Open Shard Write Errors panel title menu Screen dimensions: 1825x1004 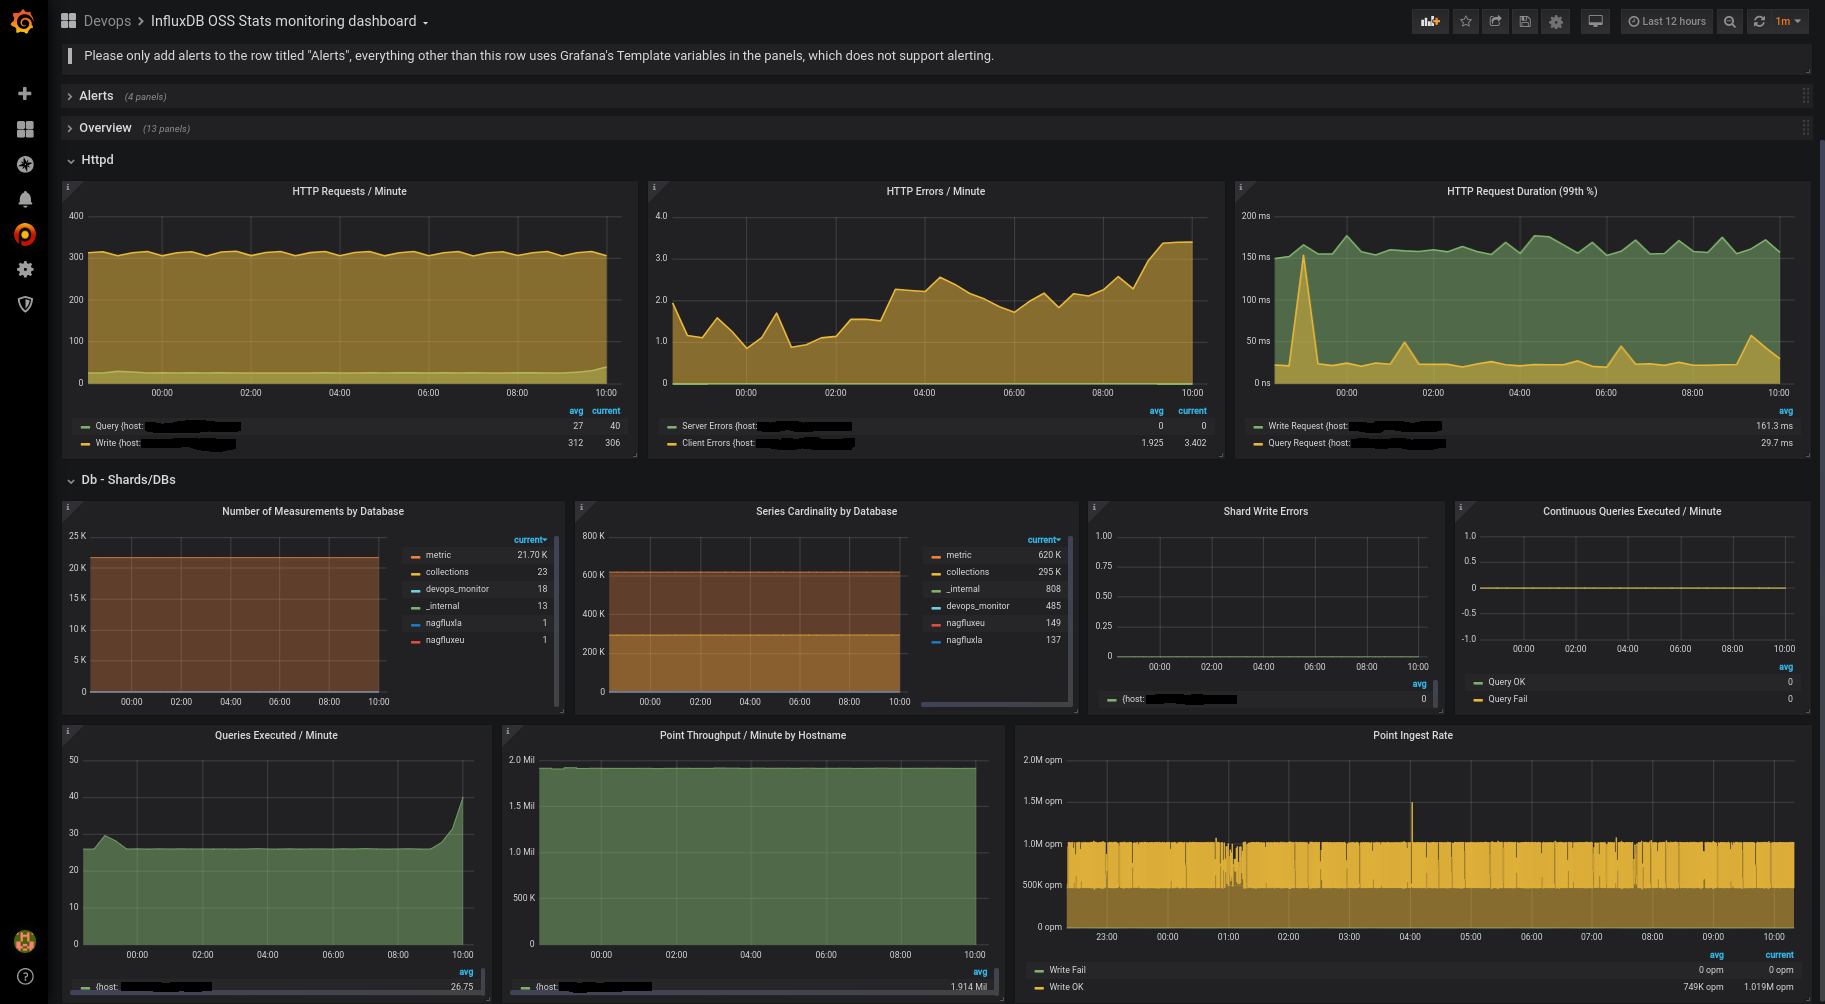coord(1265,511)
